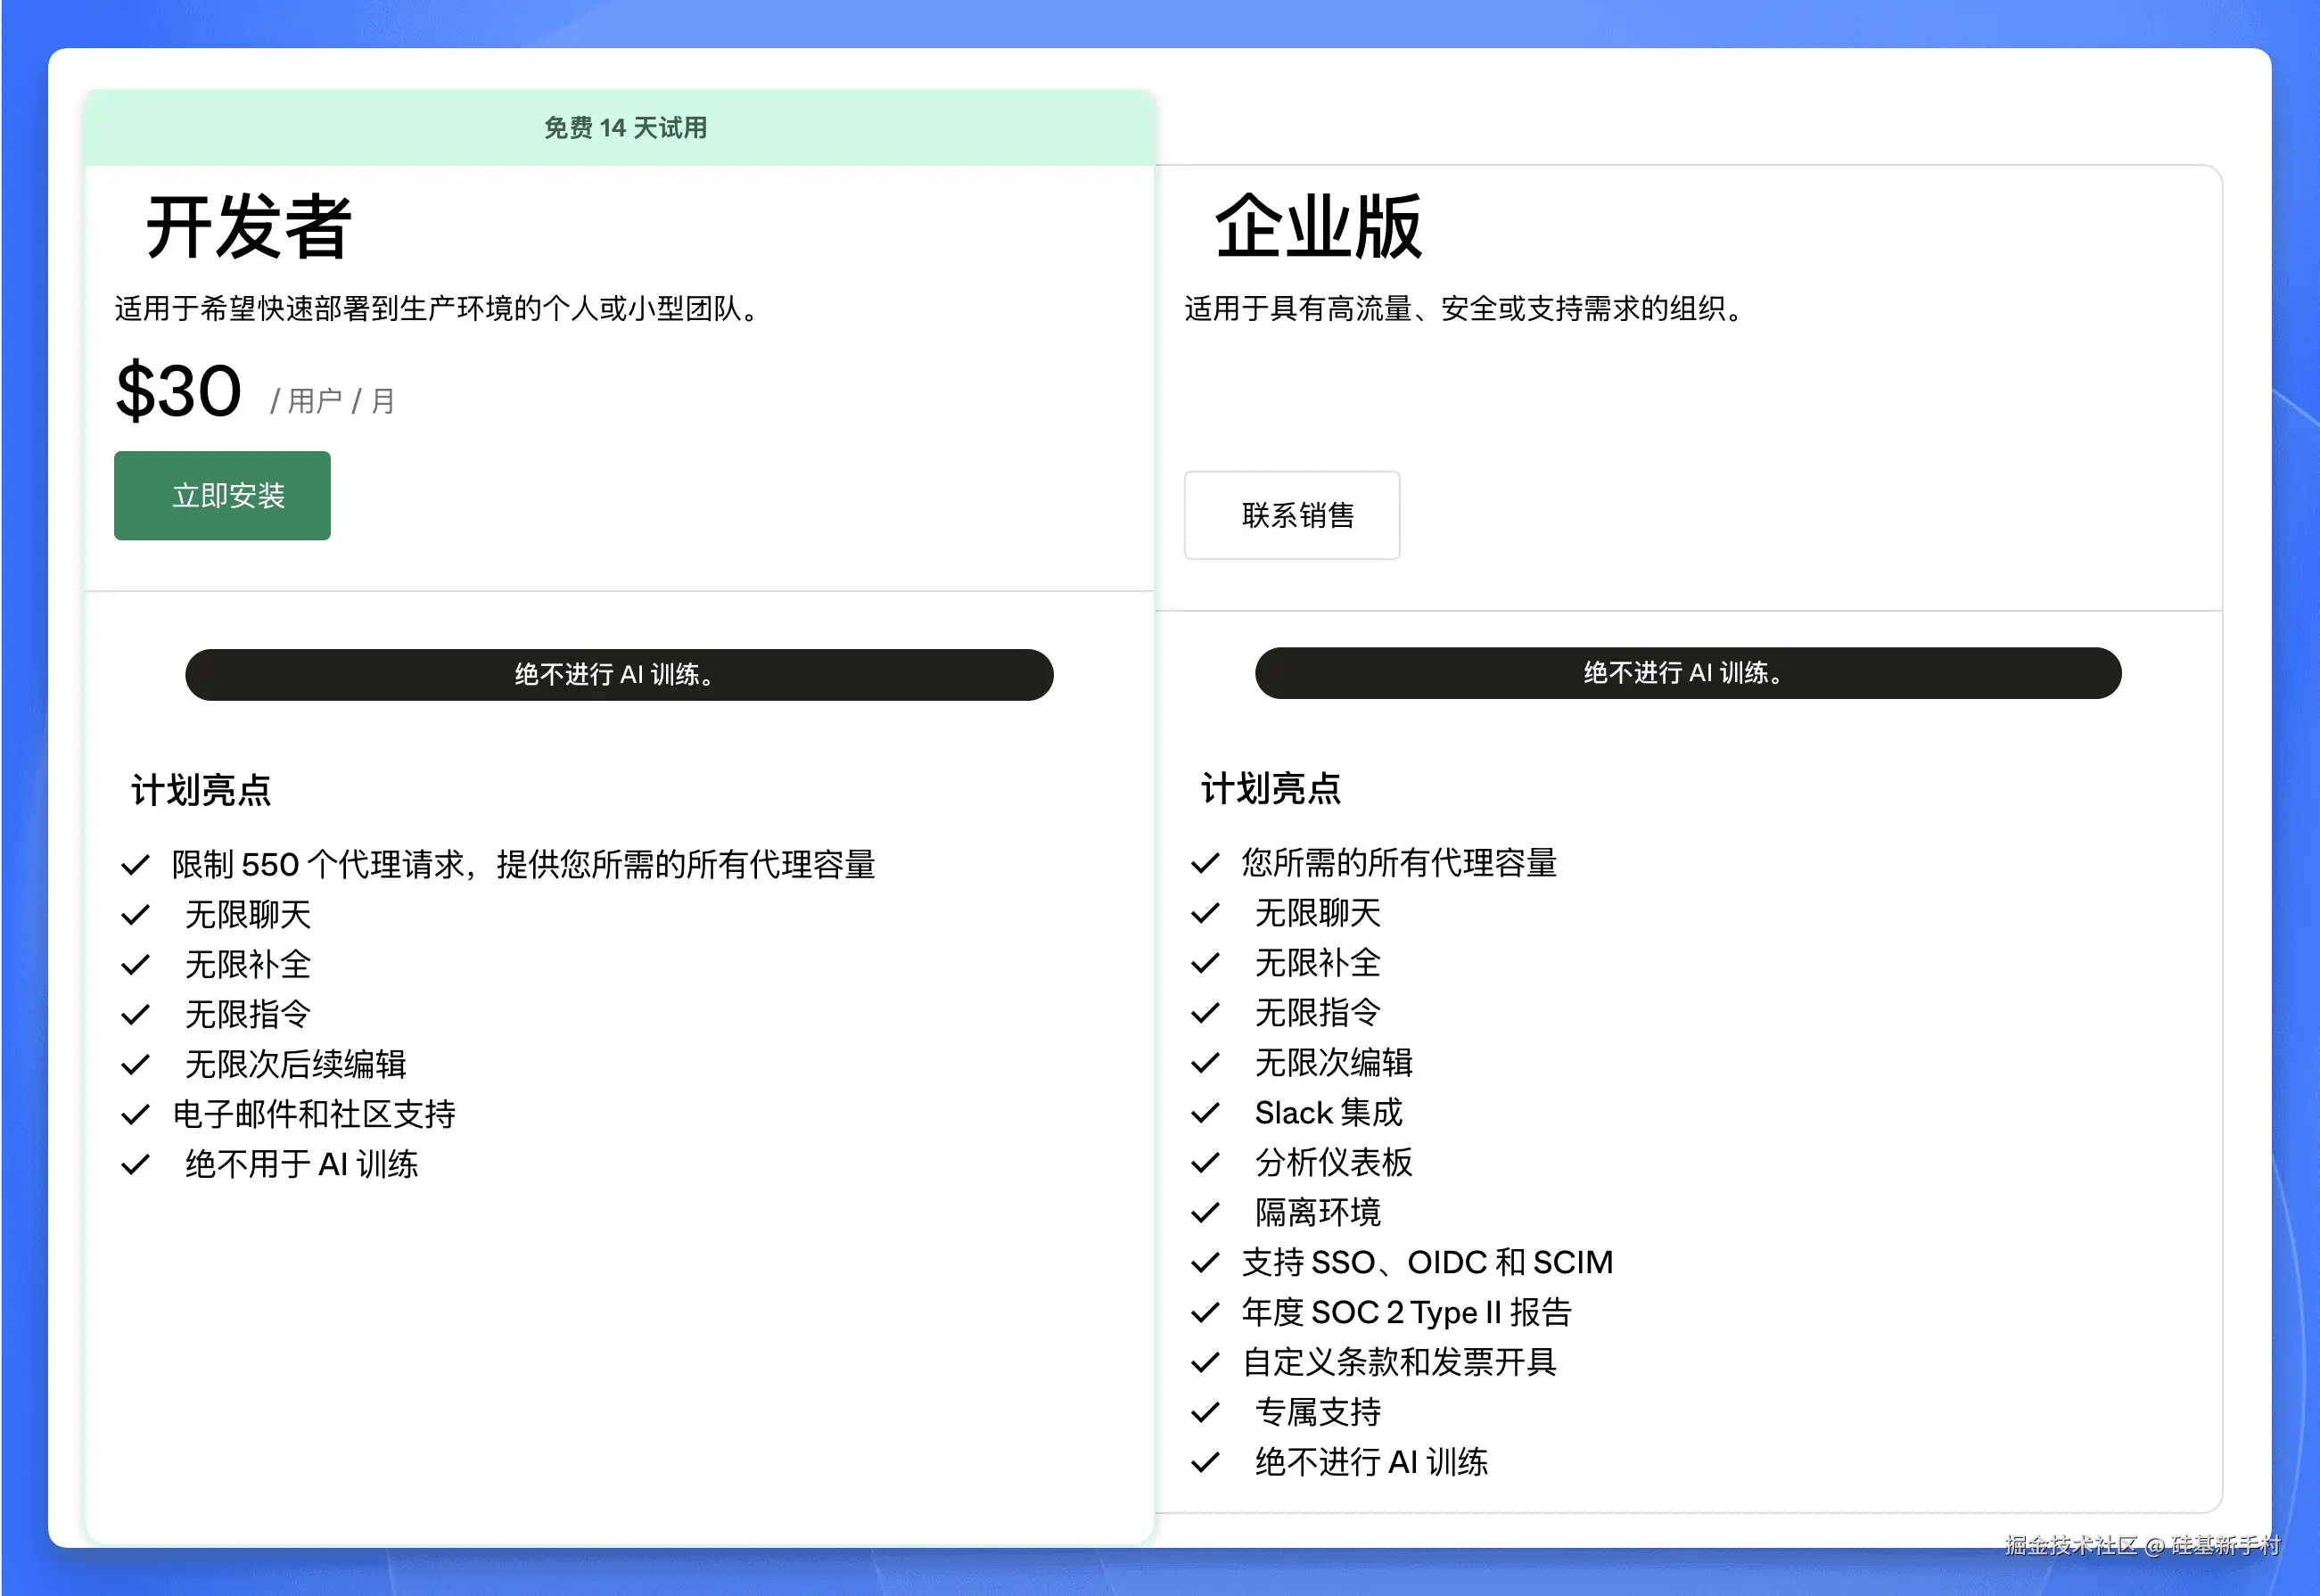Click the checkmark beside 分析仪表板
The width and height of the screenshot is (2320, 1596).
(x=1205, y=1162)
